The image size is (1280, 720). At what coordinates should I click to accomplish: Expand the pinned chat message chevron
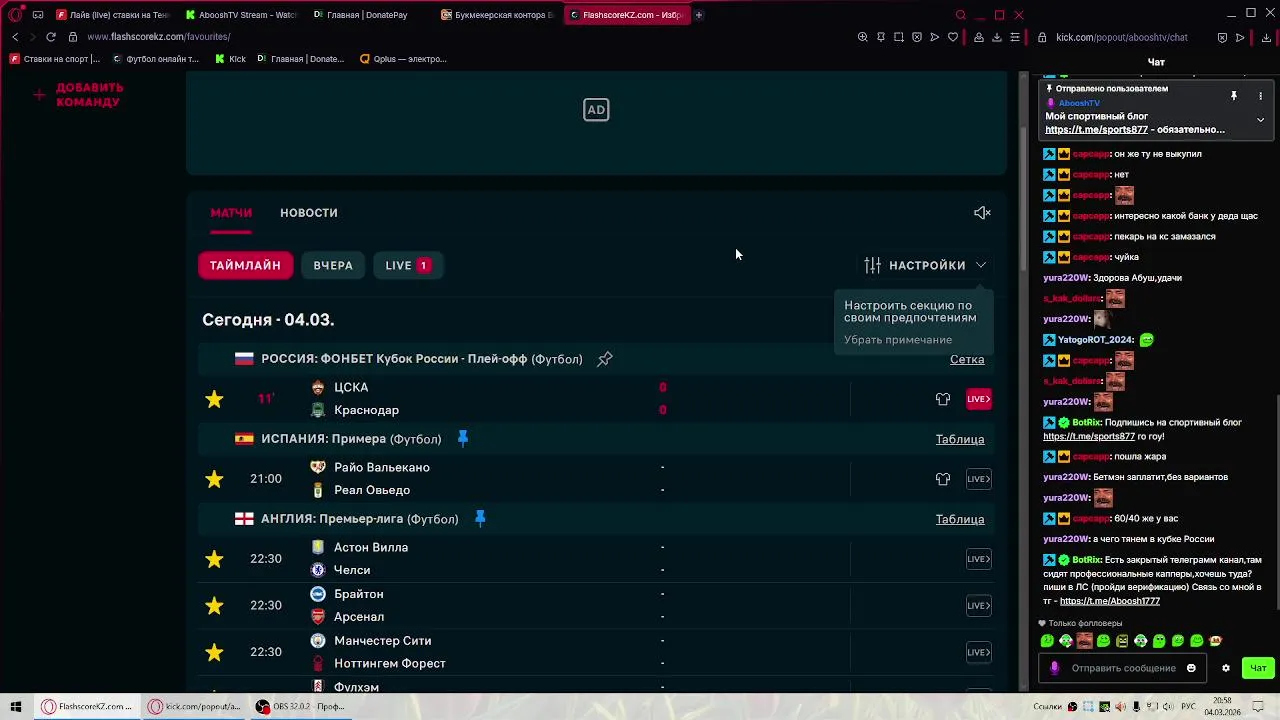pyautogui.click(x=1260, y=120)
